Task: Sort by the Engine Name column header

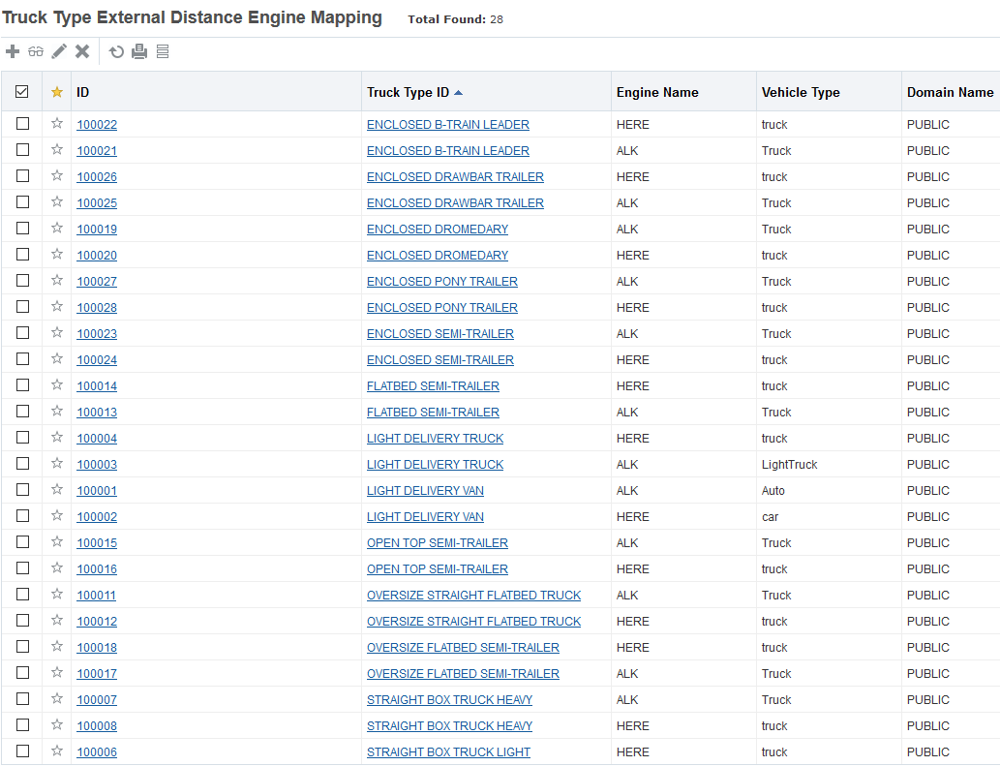Action: coord(657,92)
